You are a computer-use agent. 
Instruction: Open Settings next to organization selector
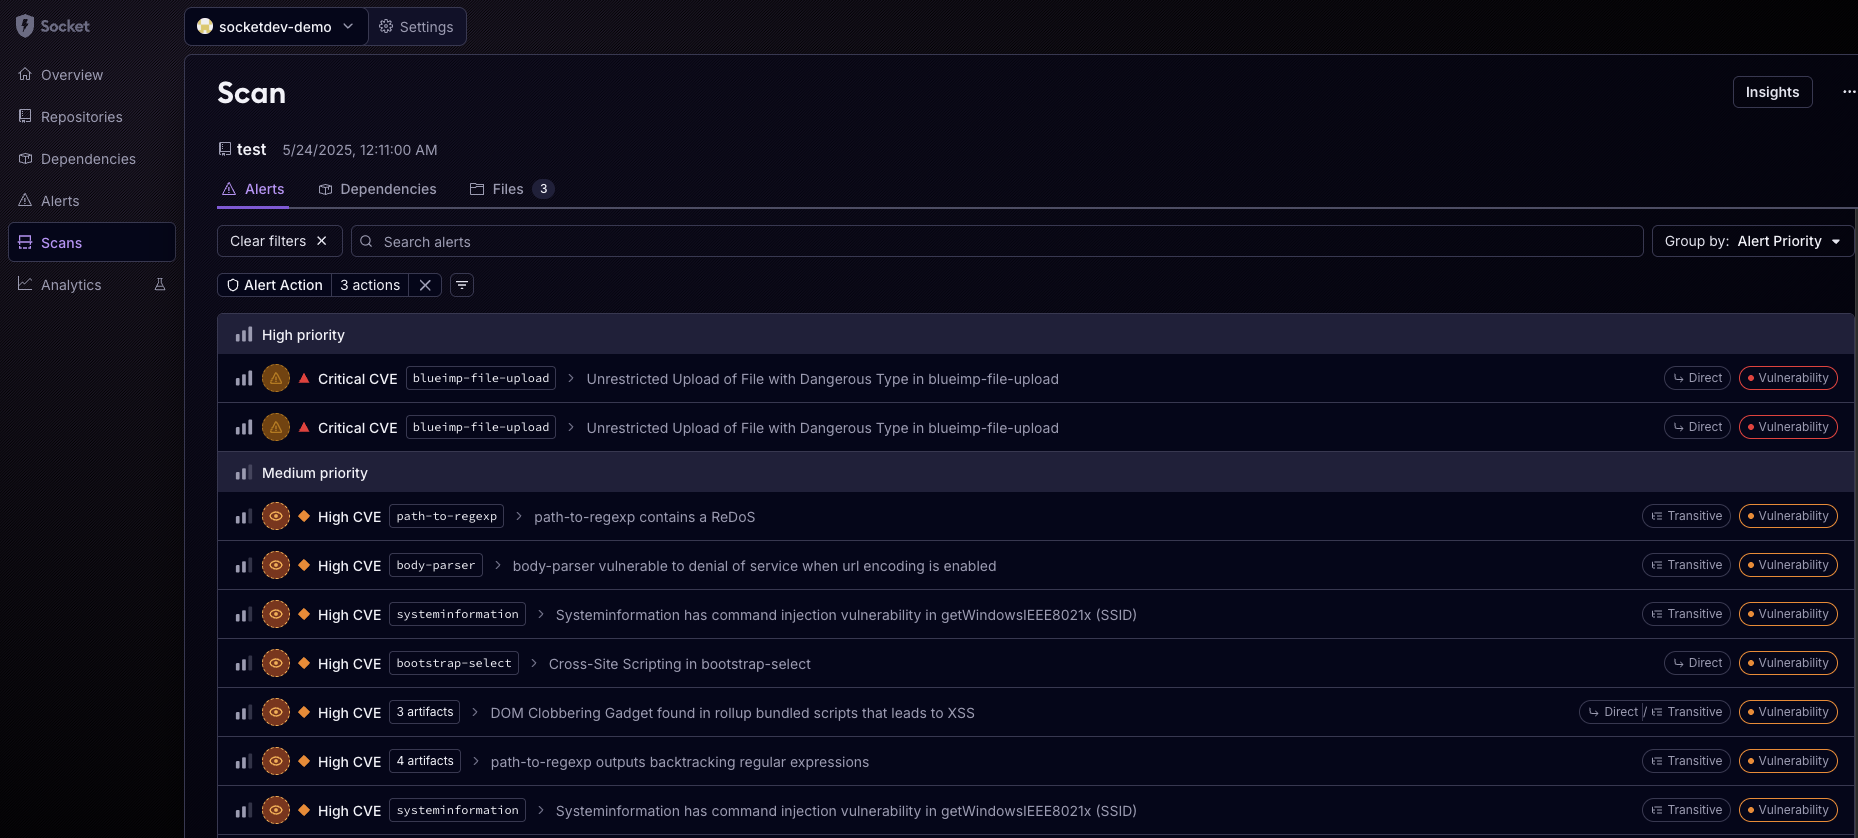tap(417, 27)
